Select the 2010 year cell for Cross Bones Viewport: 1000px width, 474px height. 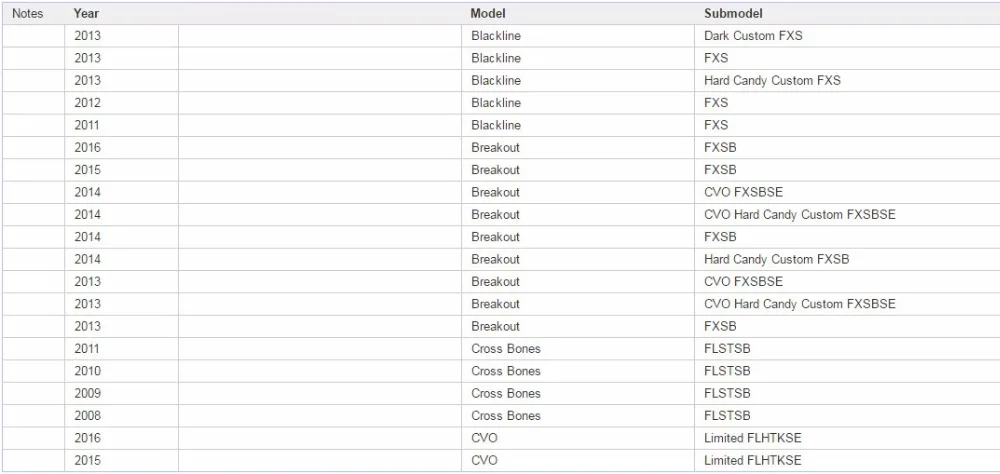(x=121, y=371)
